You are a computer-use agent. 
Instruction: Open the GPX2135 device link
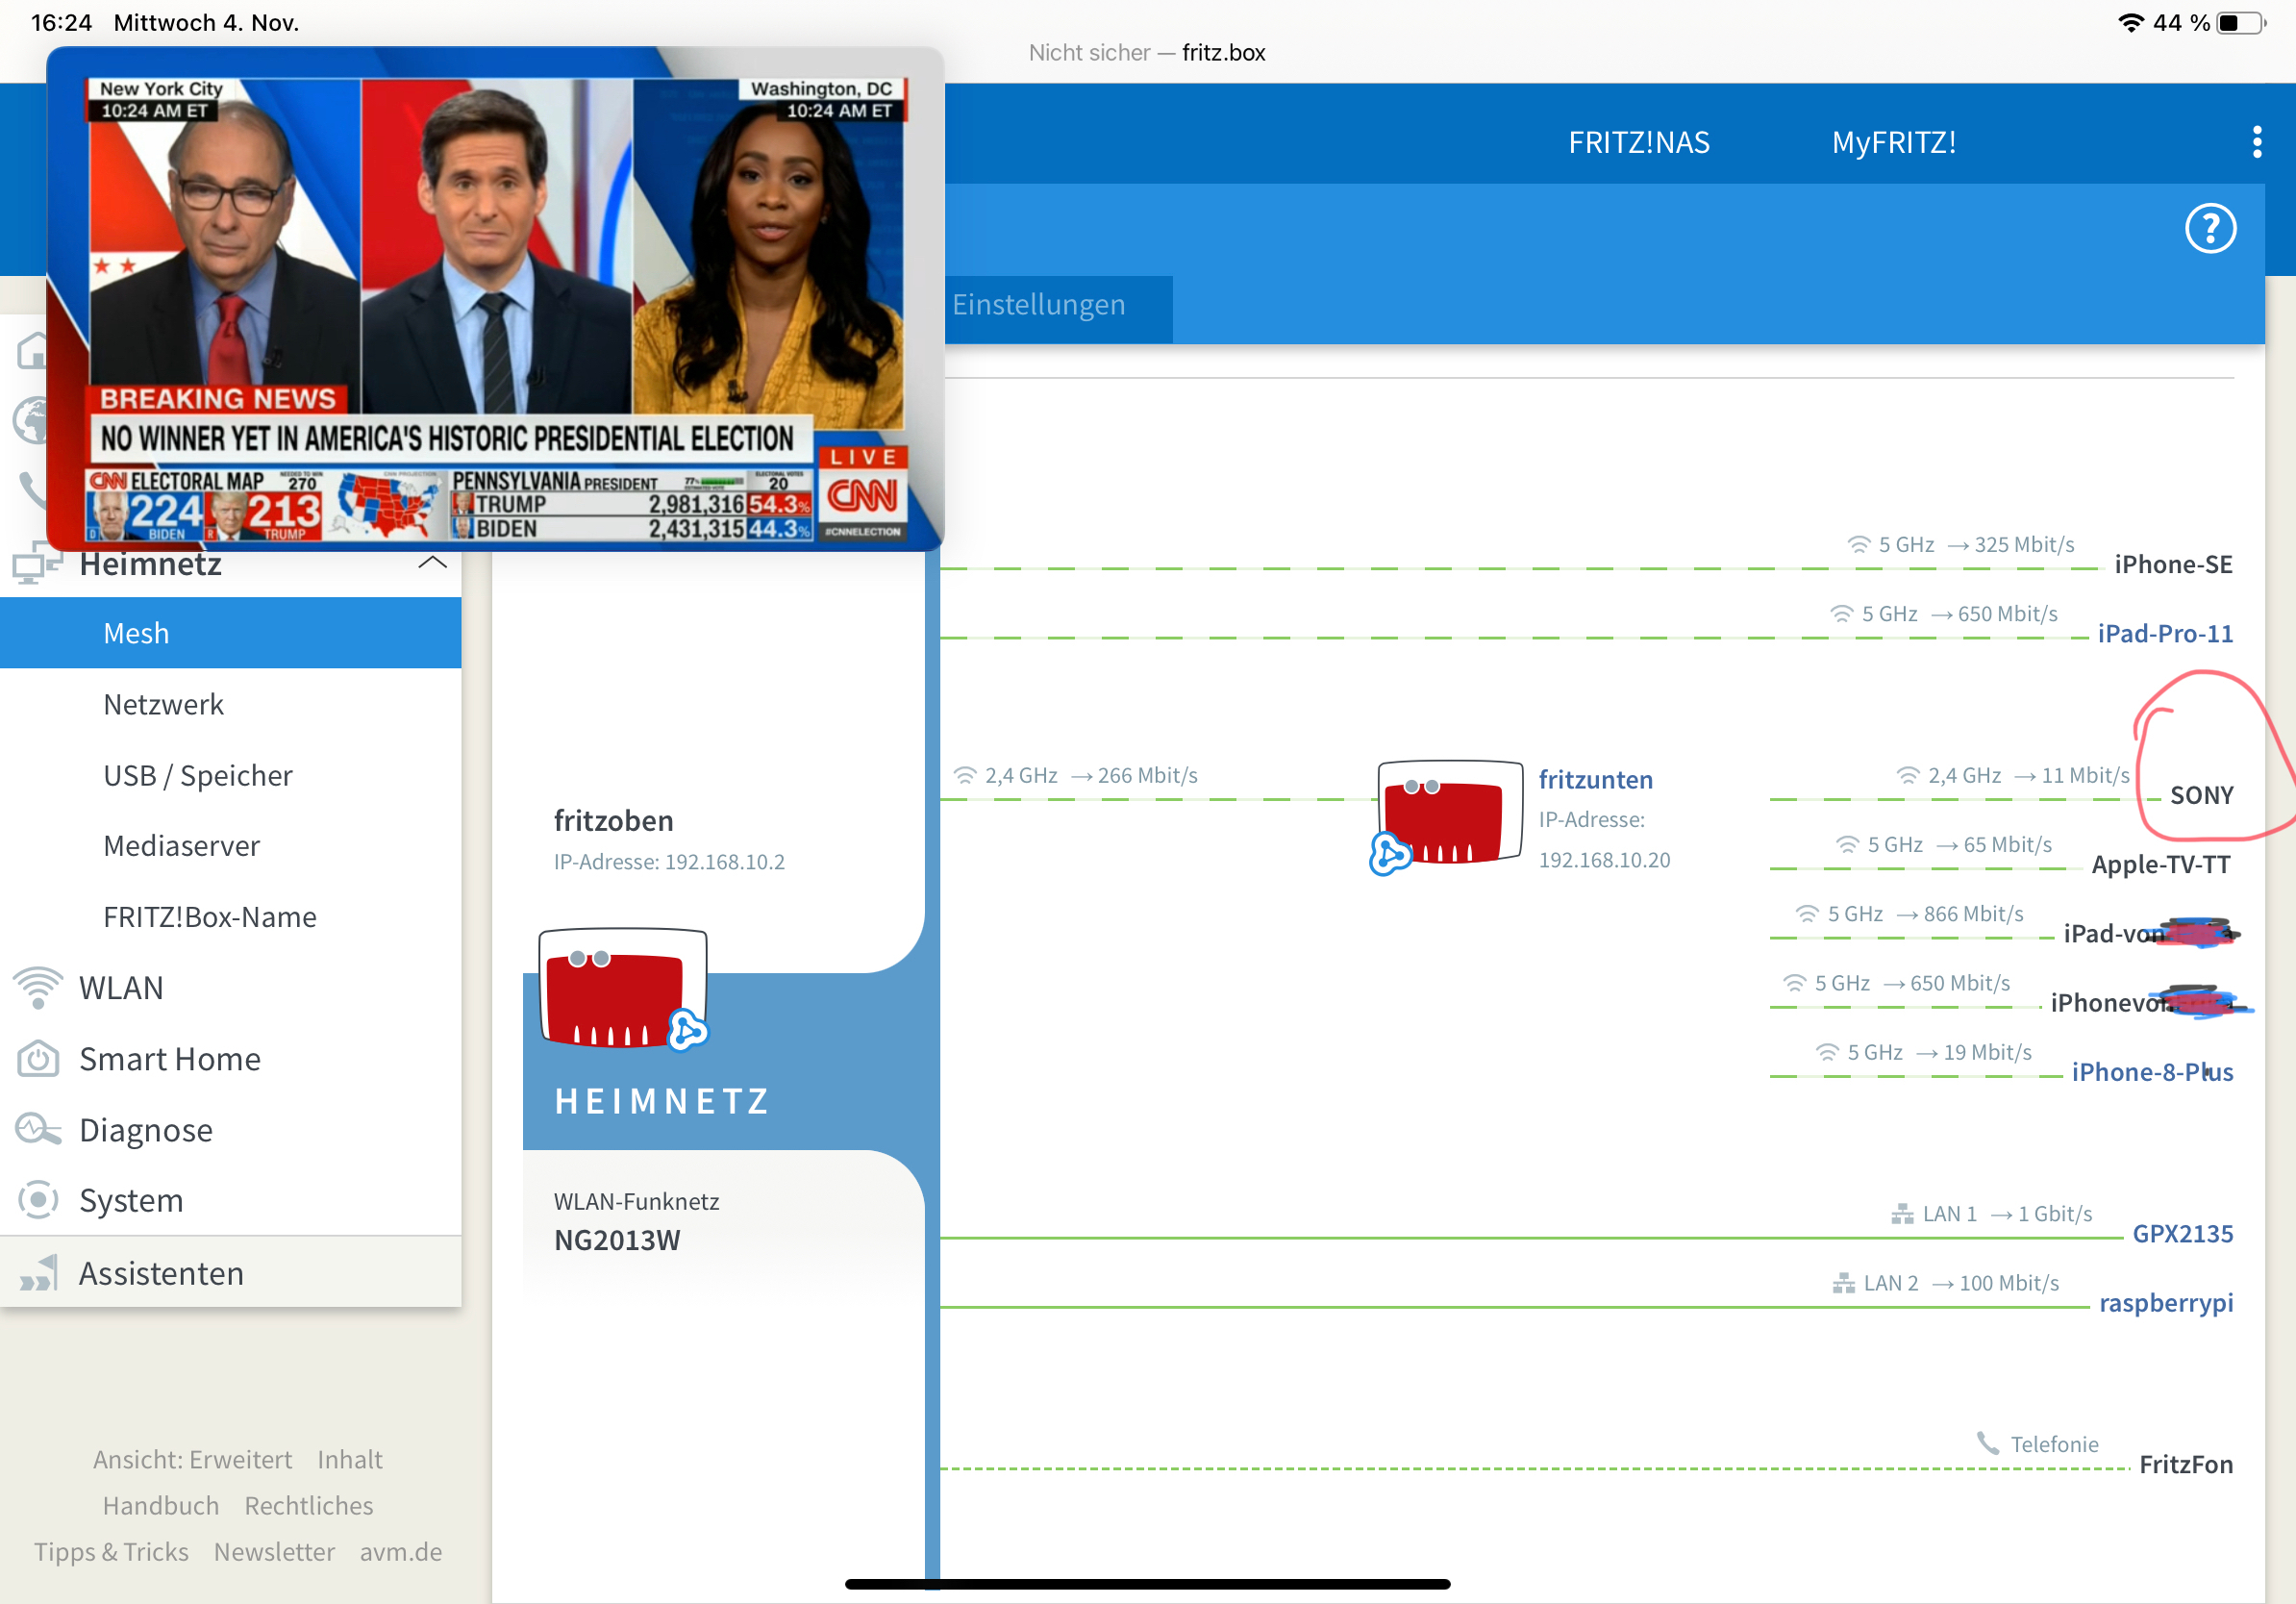(2183, 1234)
